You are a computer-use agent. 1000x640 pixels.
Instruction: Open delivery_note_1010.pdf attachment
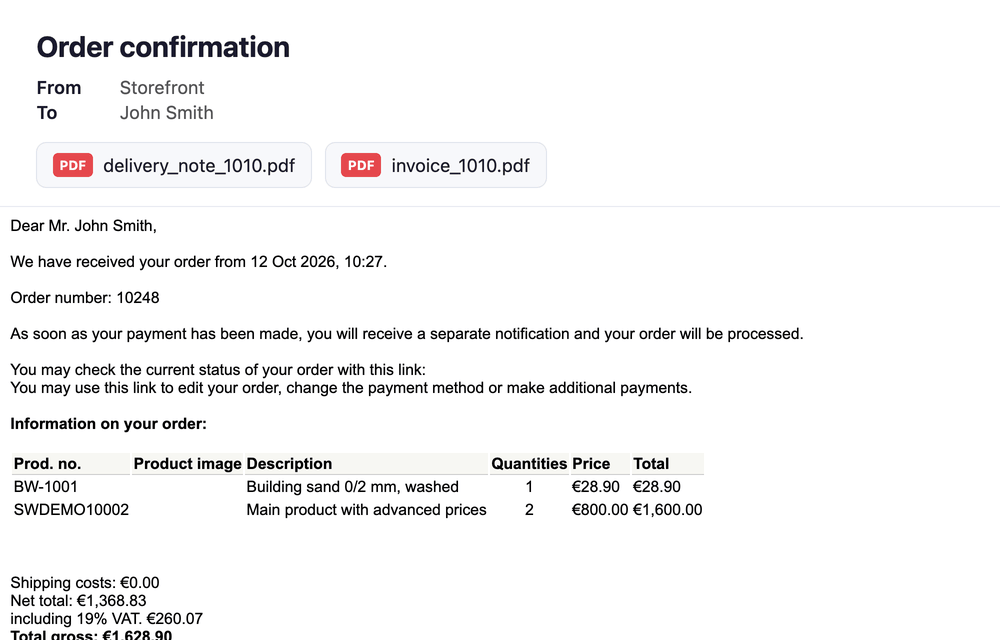tap(173, 165)
